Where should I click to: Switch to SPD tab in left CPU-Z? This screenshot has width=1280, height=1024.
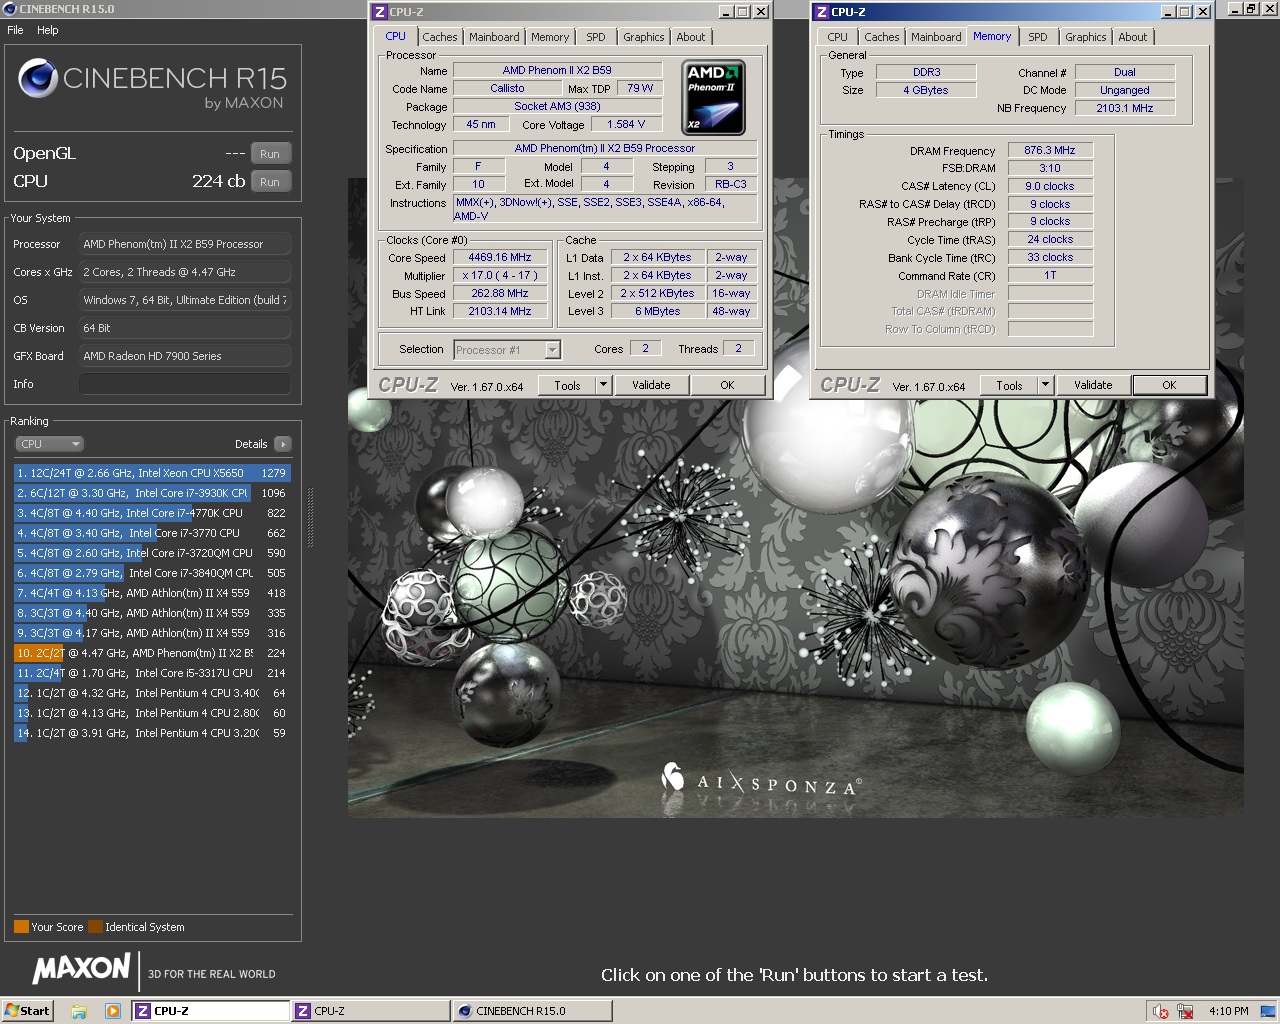[x=596, y=37]
